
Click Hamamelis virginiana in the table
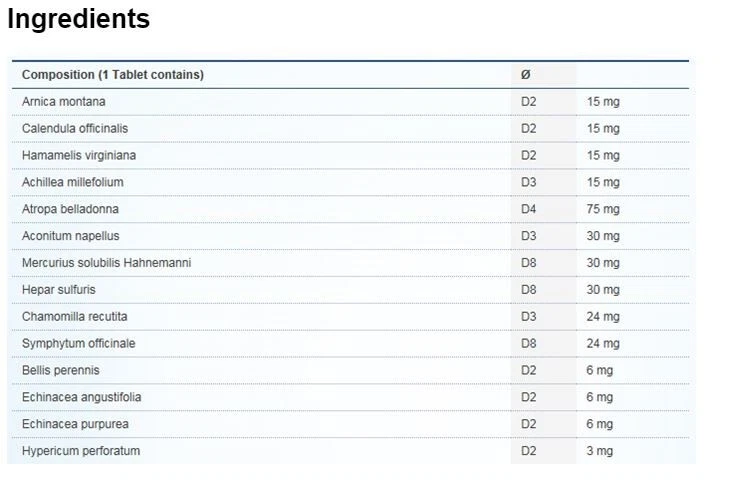click(79, 156)
